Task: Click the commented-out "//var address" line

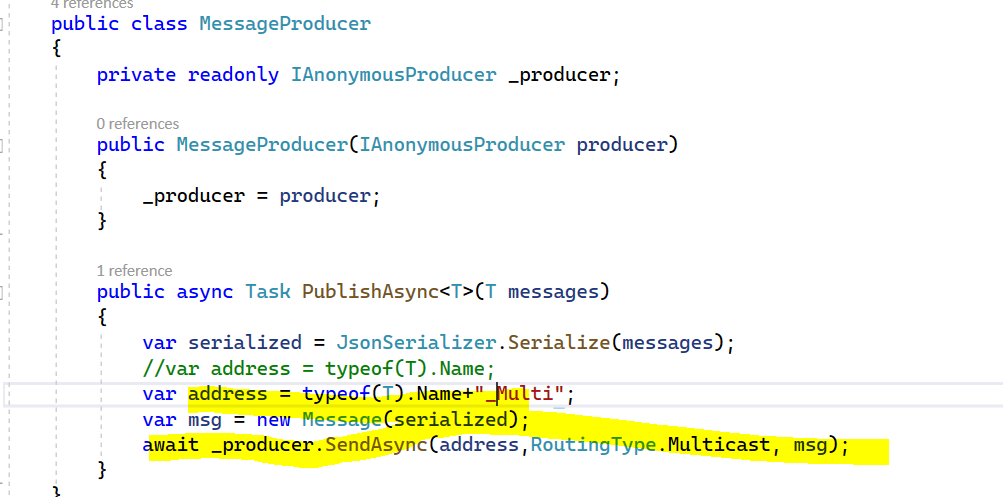Action: (x=319, y=369)
